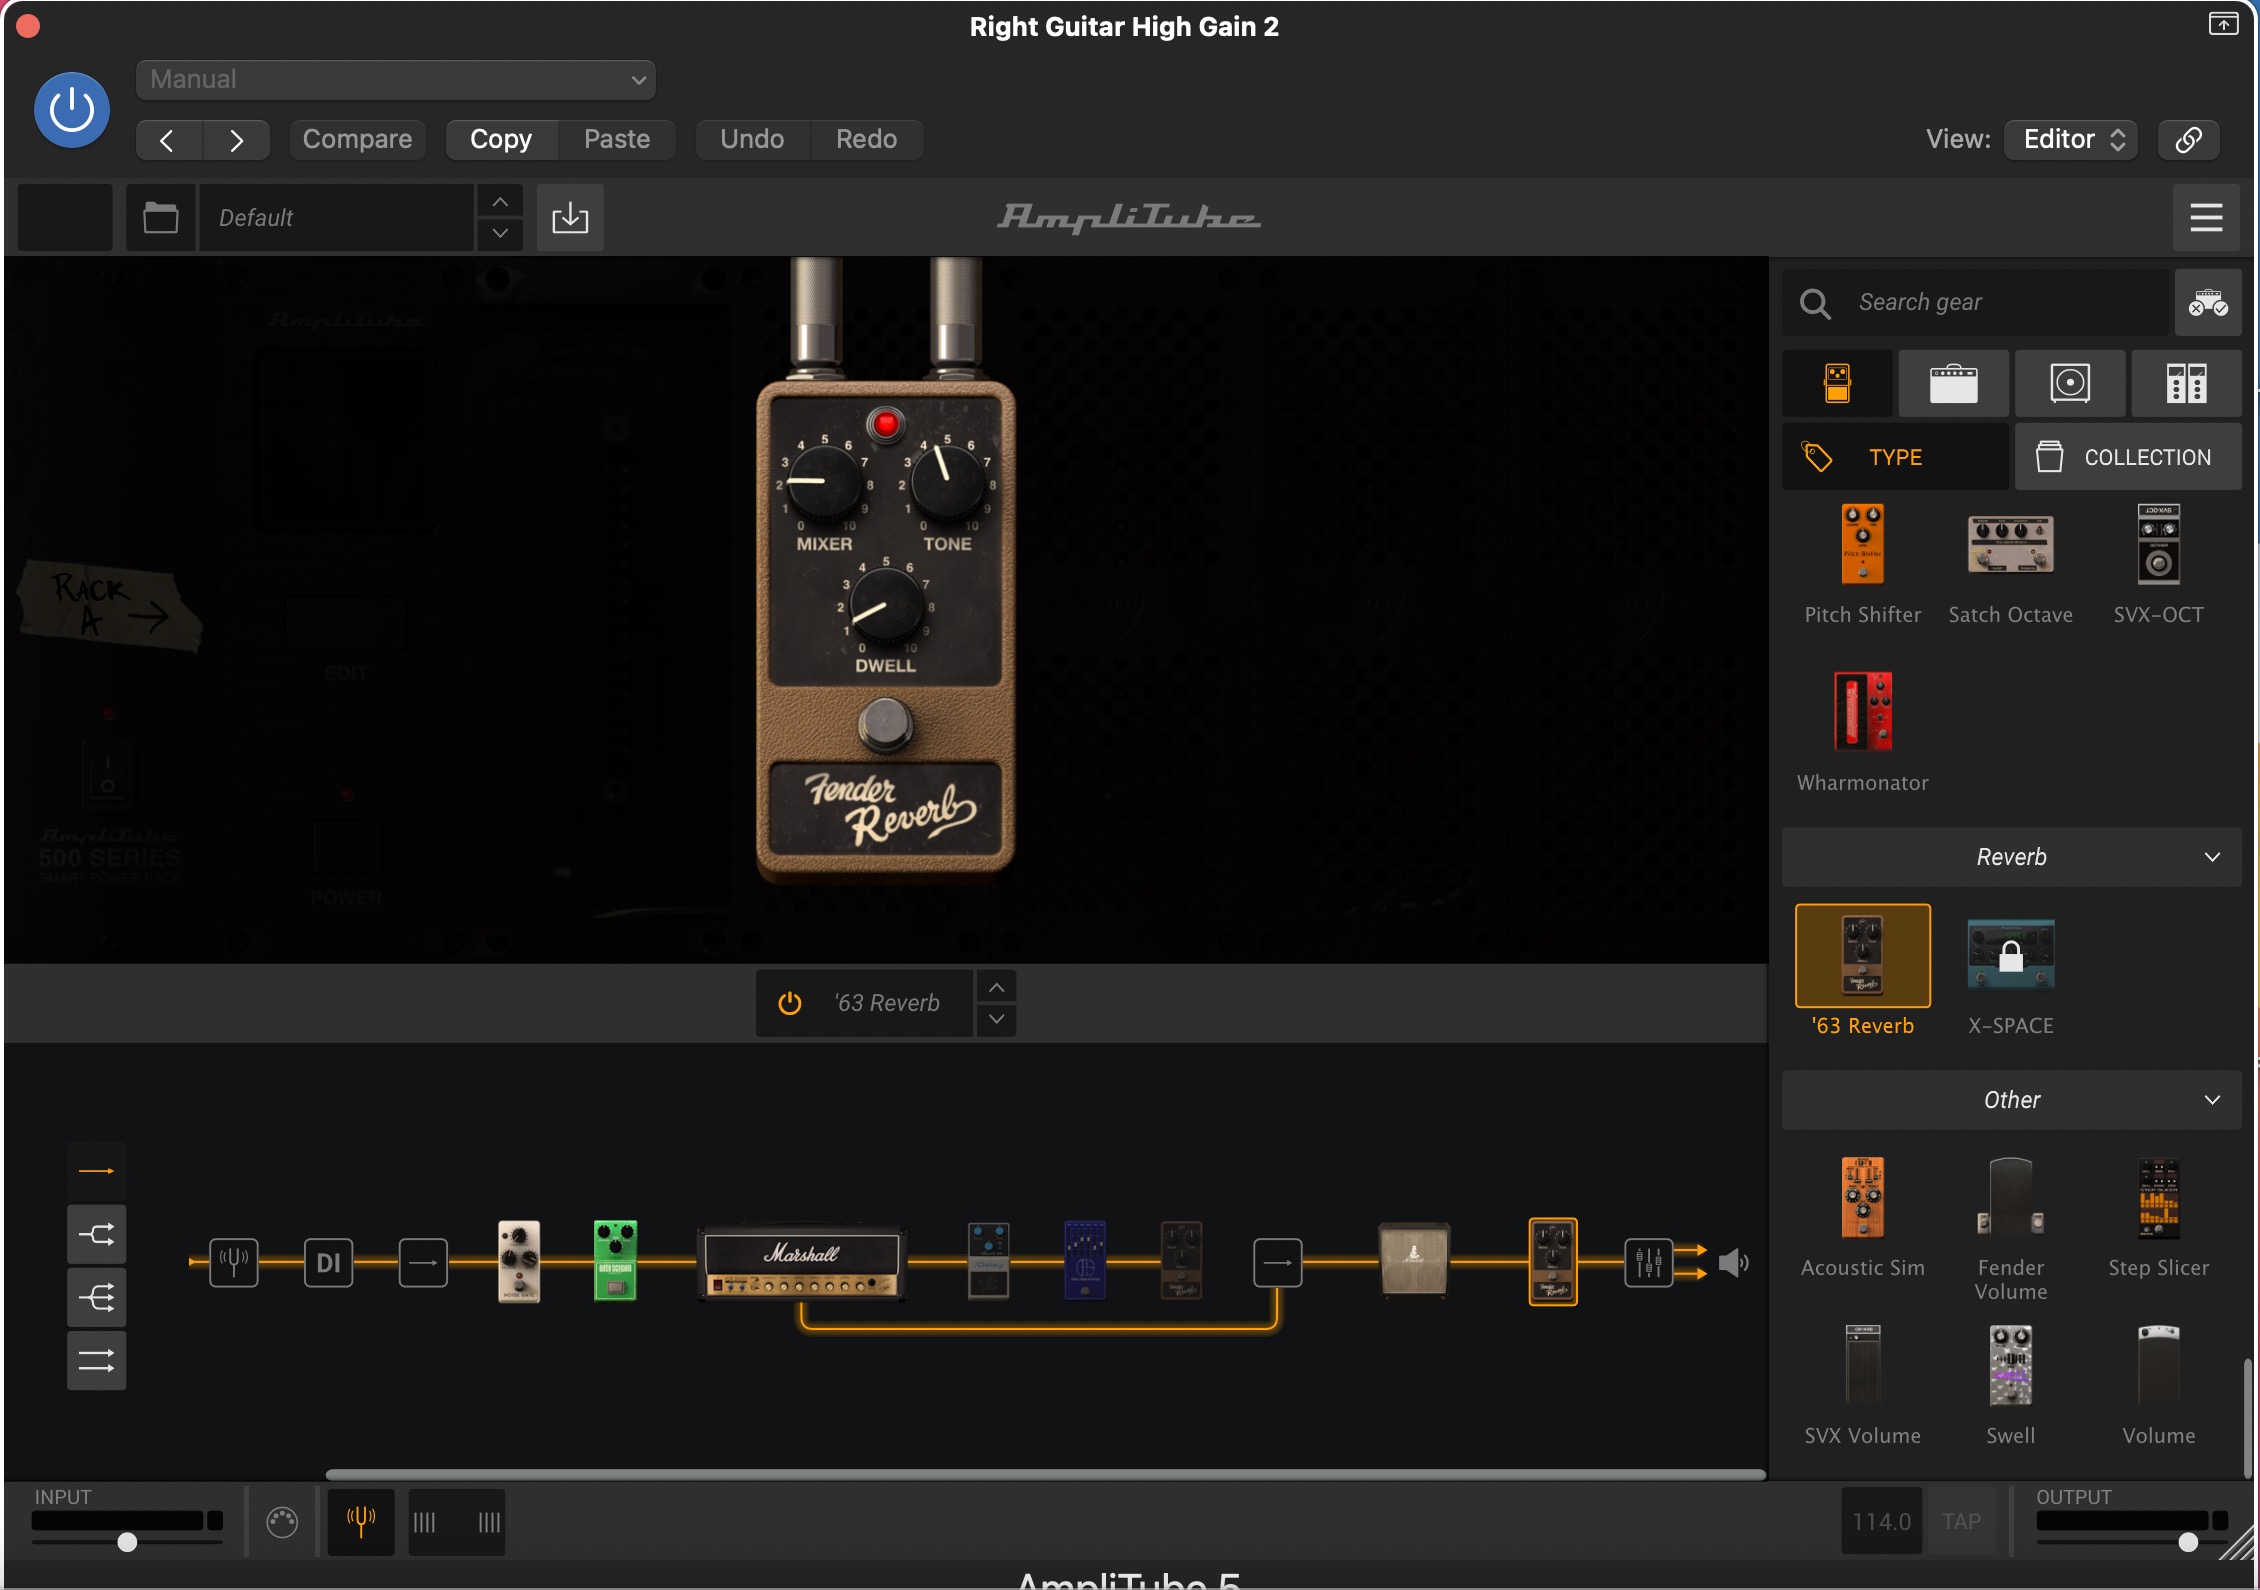Open the preset browser folder icon
This screenshot has width=2260, height=1590.
coord(160,217)
